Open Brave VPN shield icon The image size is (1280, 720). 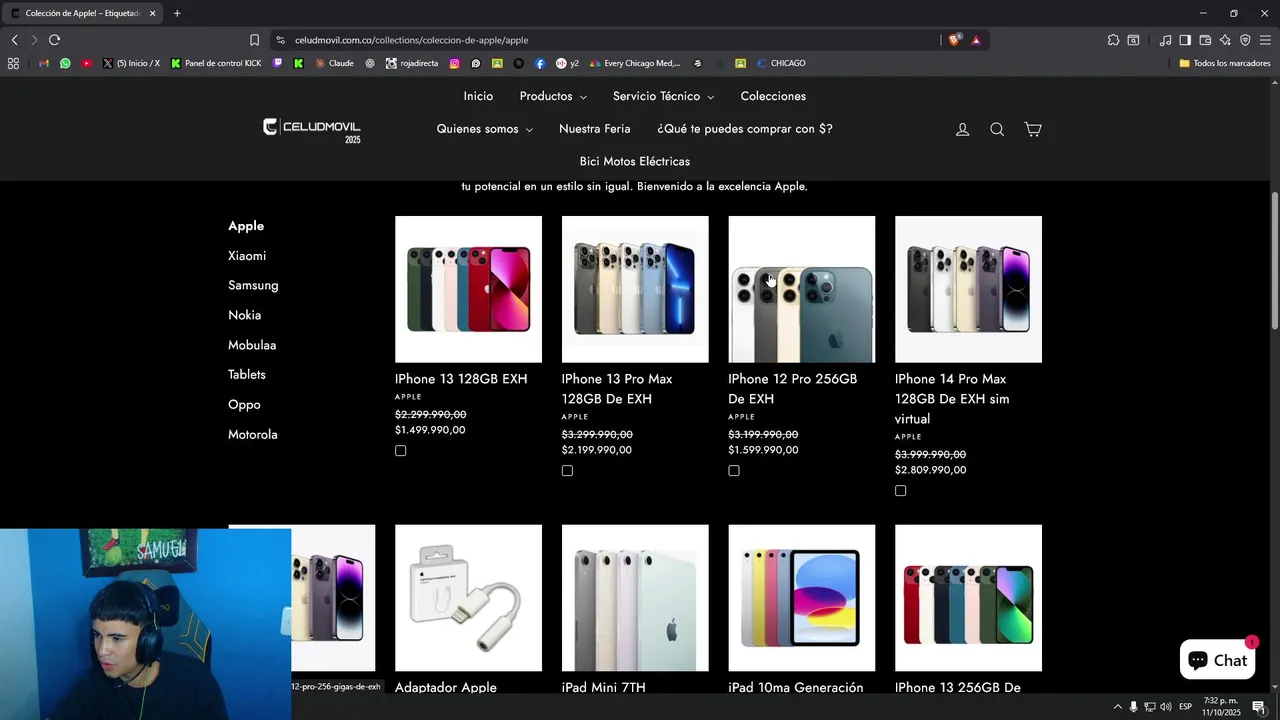tap(1245, 40)
